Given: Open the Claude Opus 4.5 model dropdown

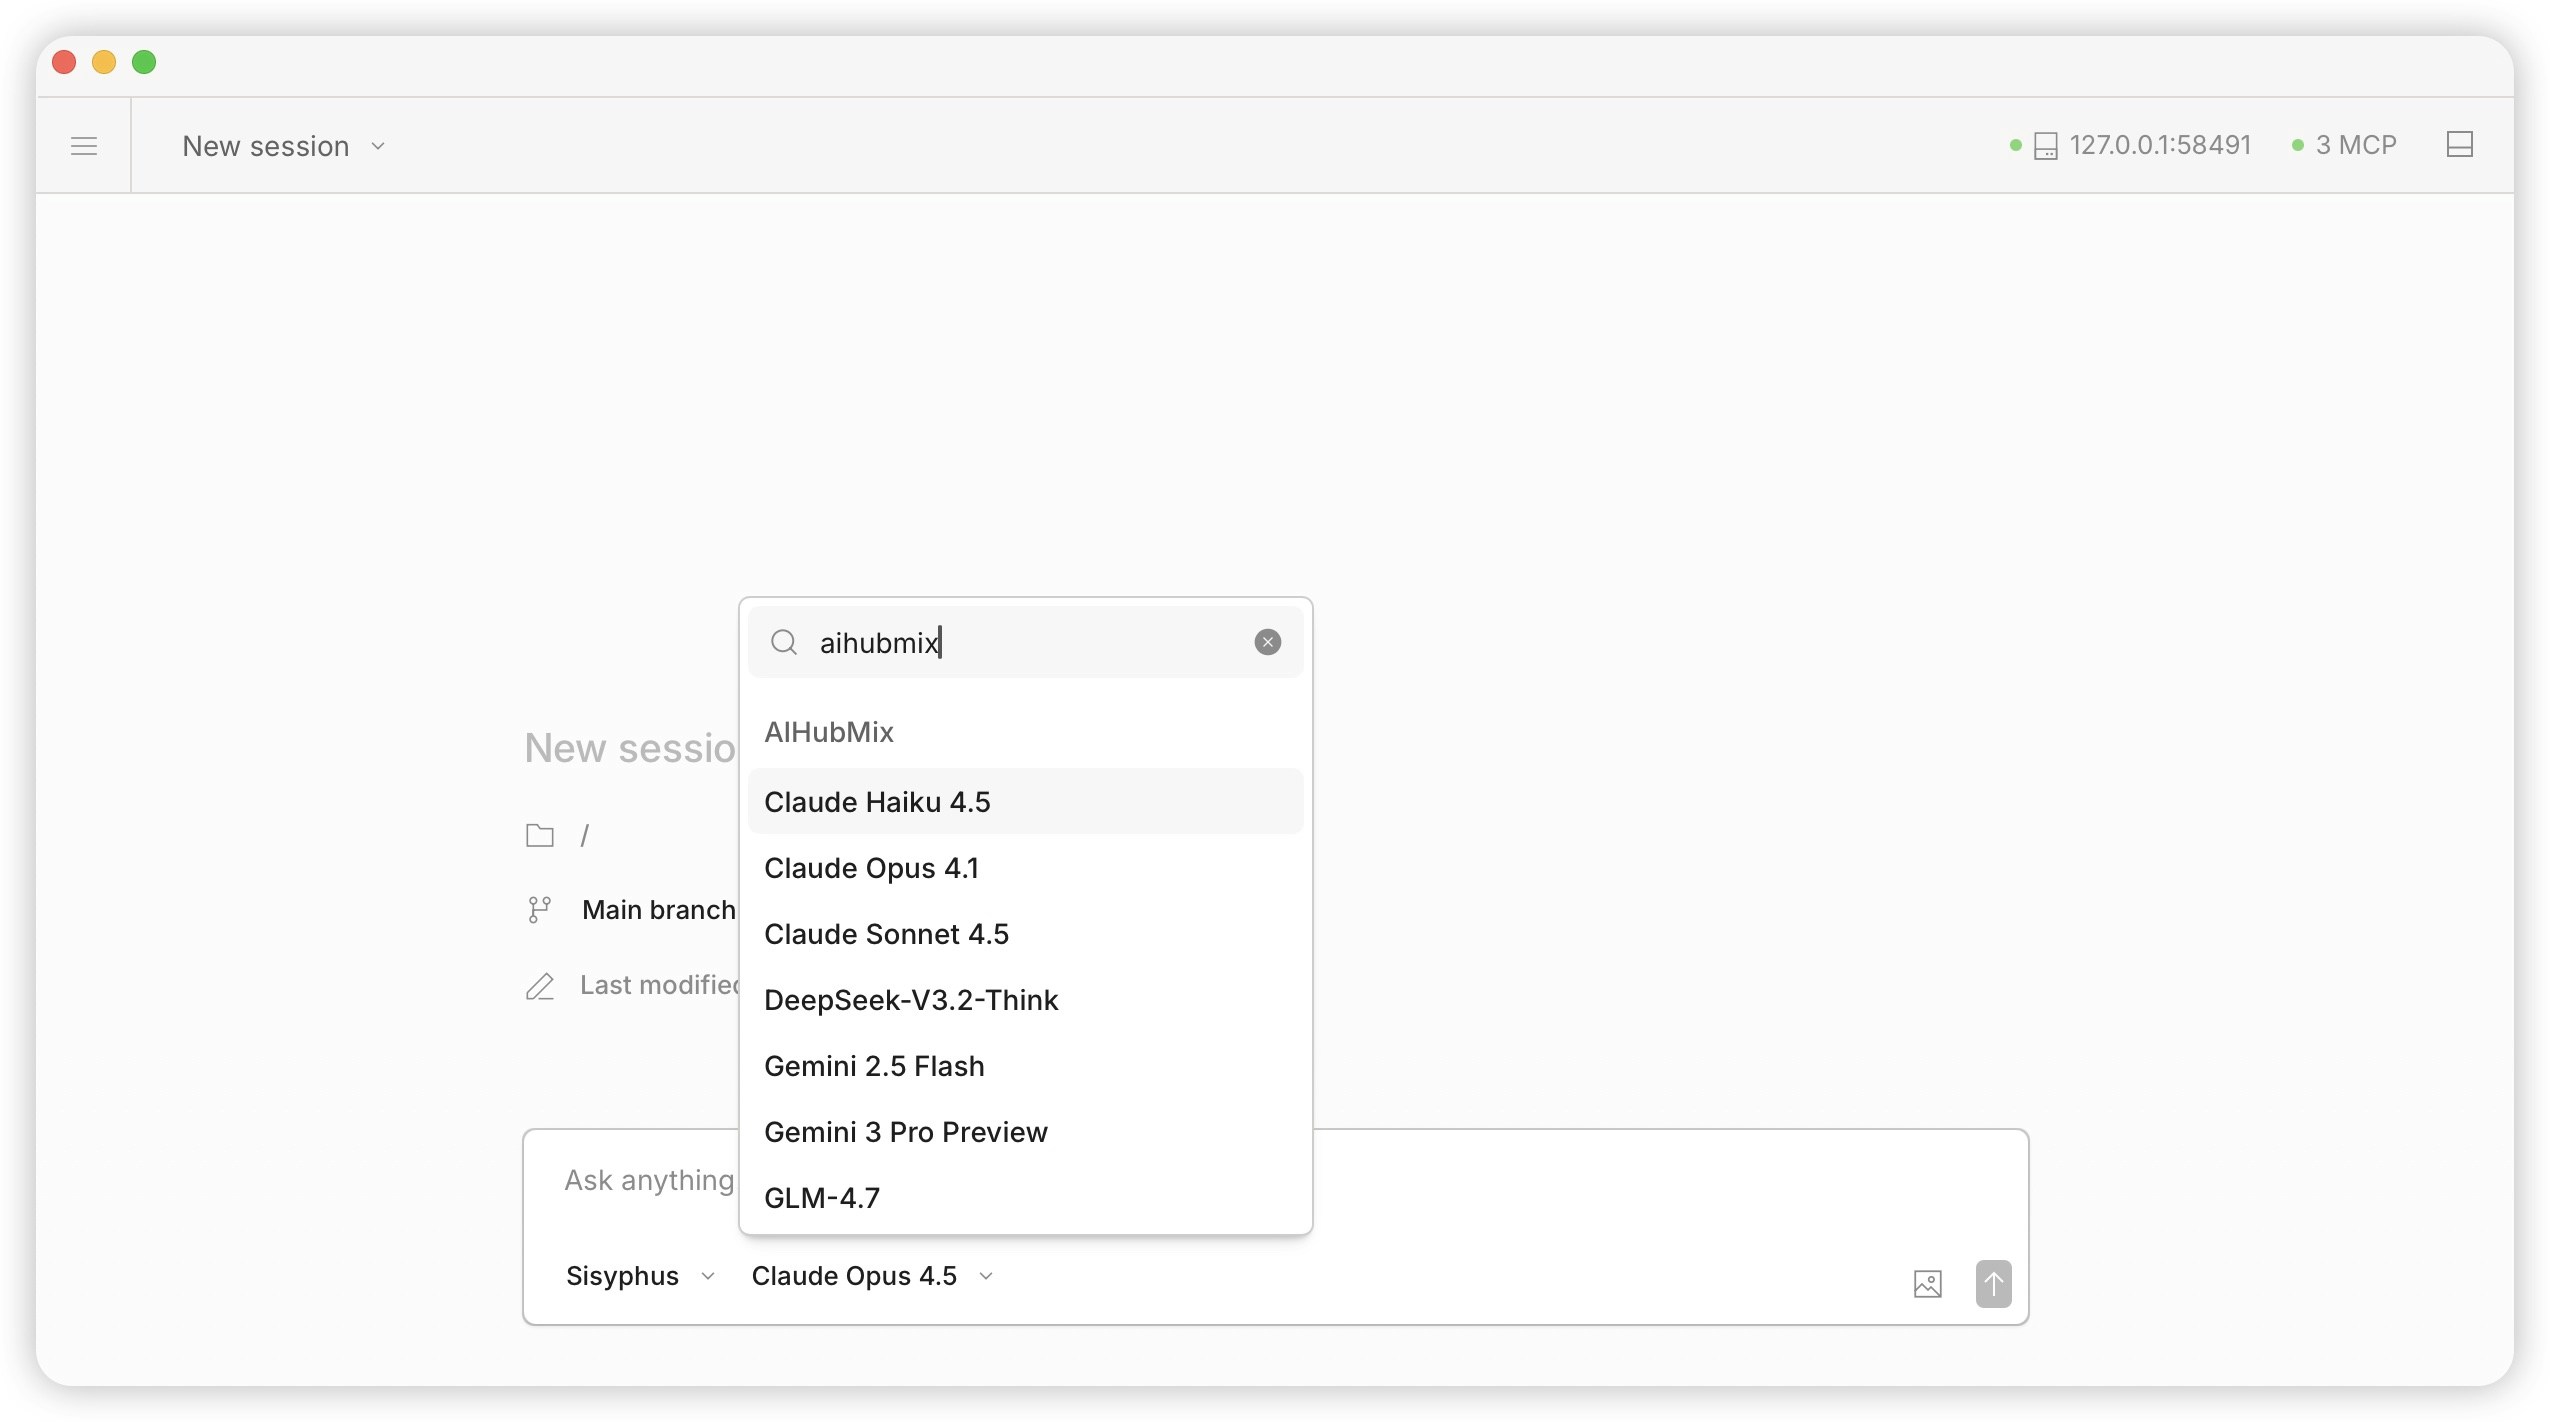Looking at the screenshot, I should 869,1275.
